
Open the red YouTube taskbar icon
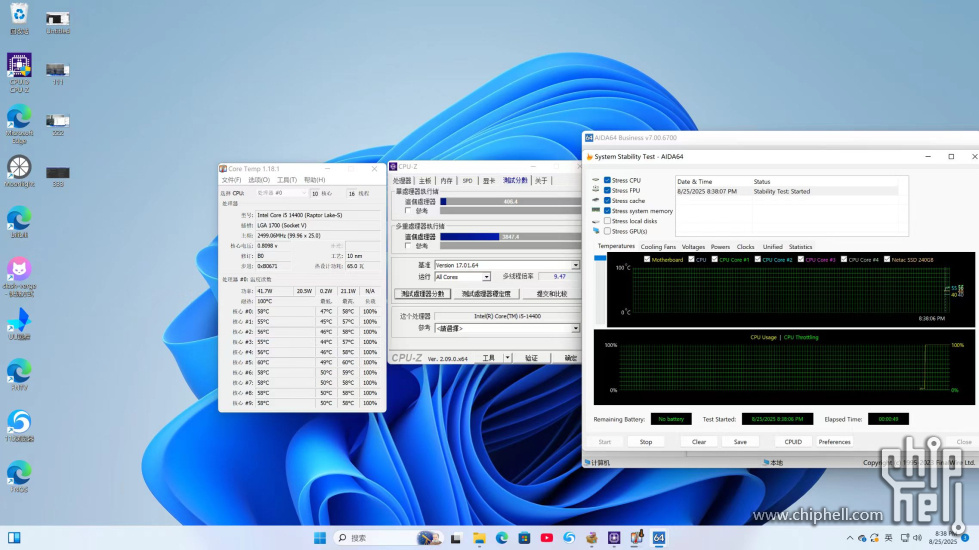click(x=546, y=538)
